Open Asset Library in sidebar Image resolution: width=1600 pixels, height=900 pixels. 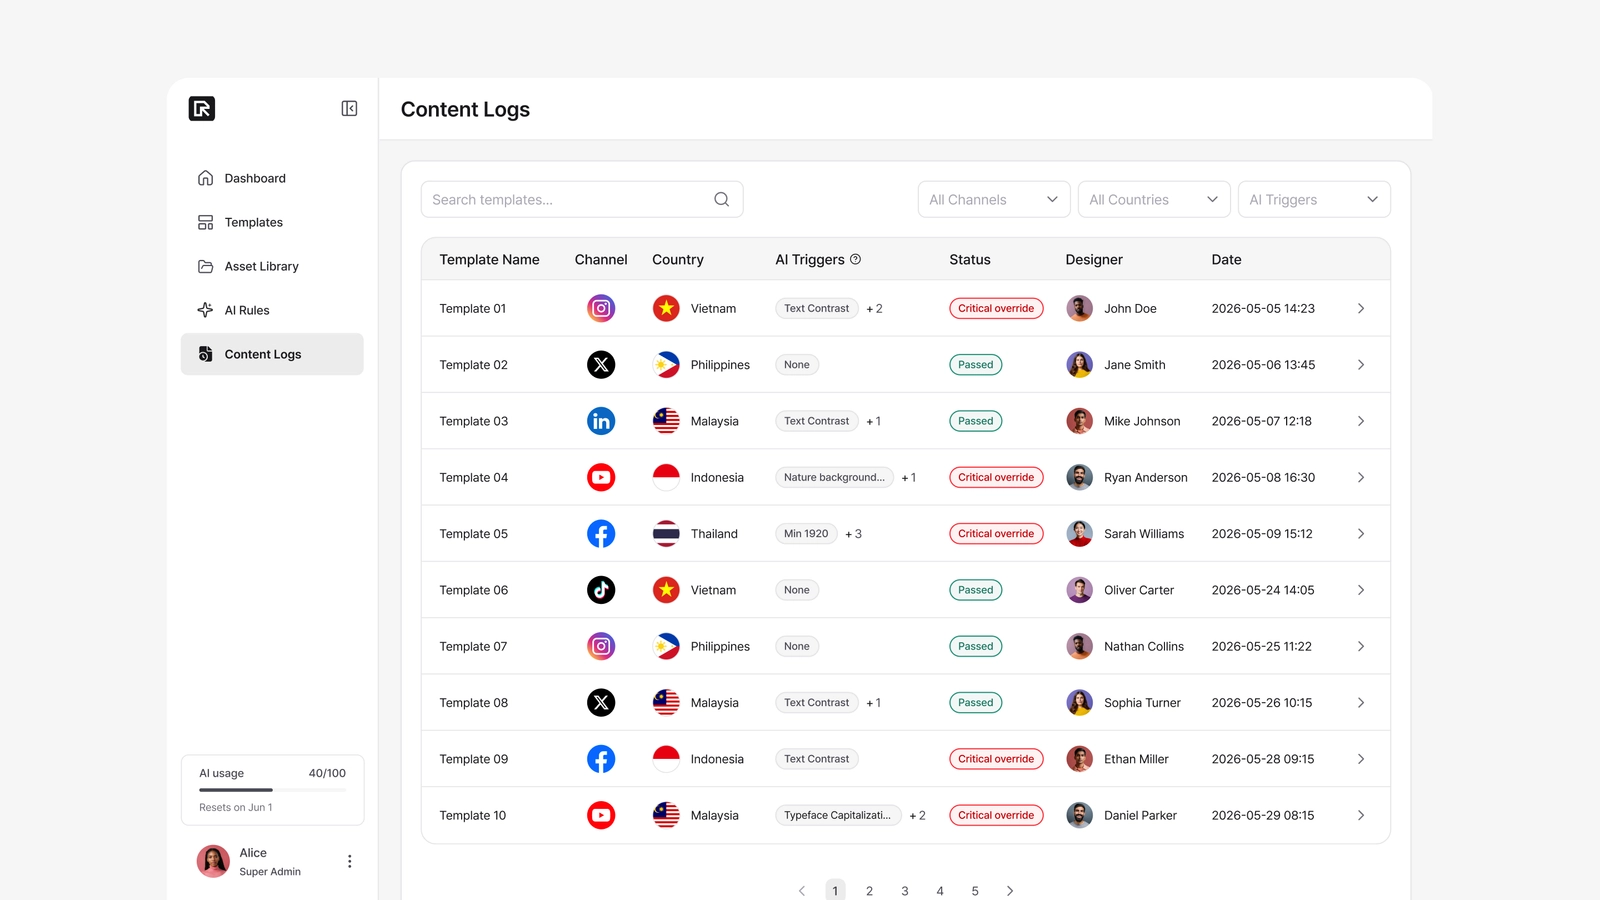click(272, 266)
